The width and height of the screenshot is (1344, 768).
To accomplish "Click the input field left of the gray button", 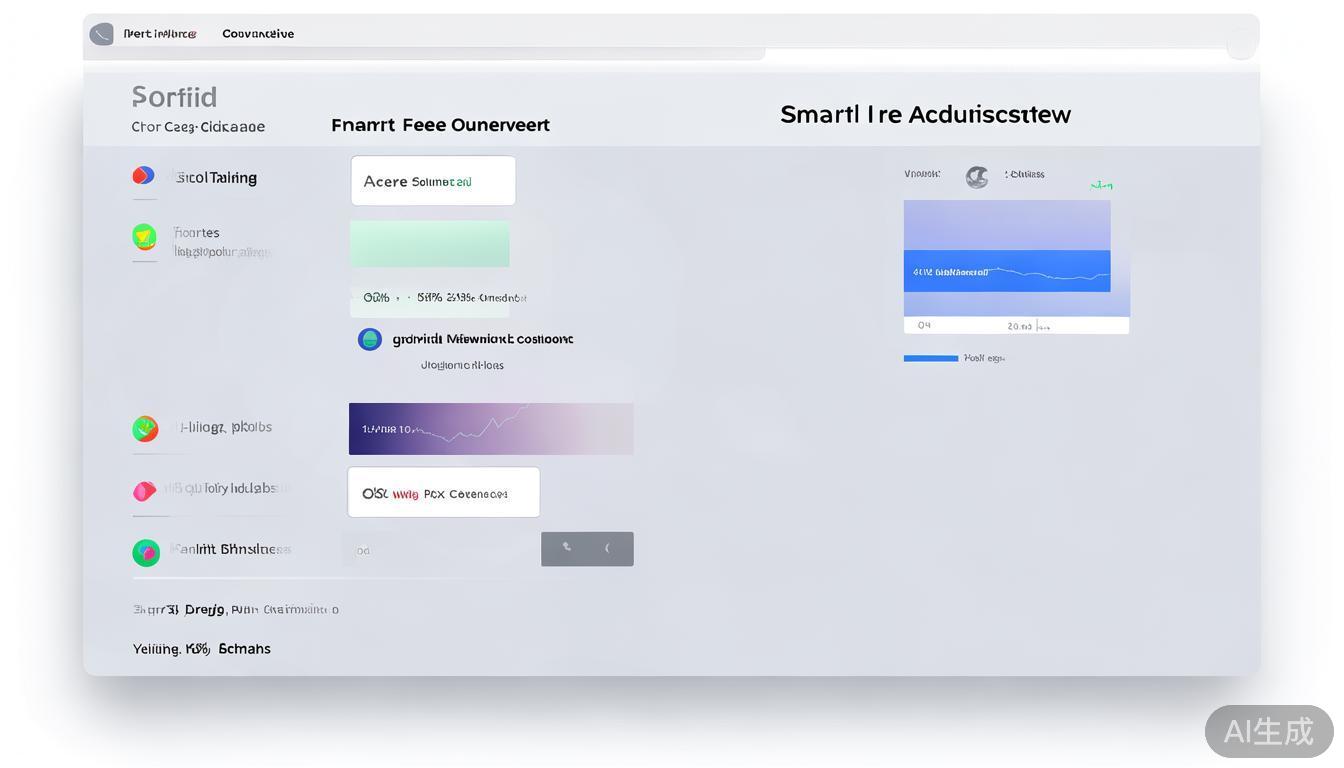I will [x=442, y=550].
